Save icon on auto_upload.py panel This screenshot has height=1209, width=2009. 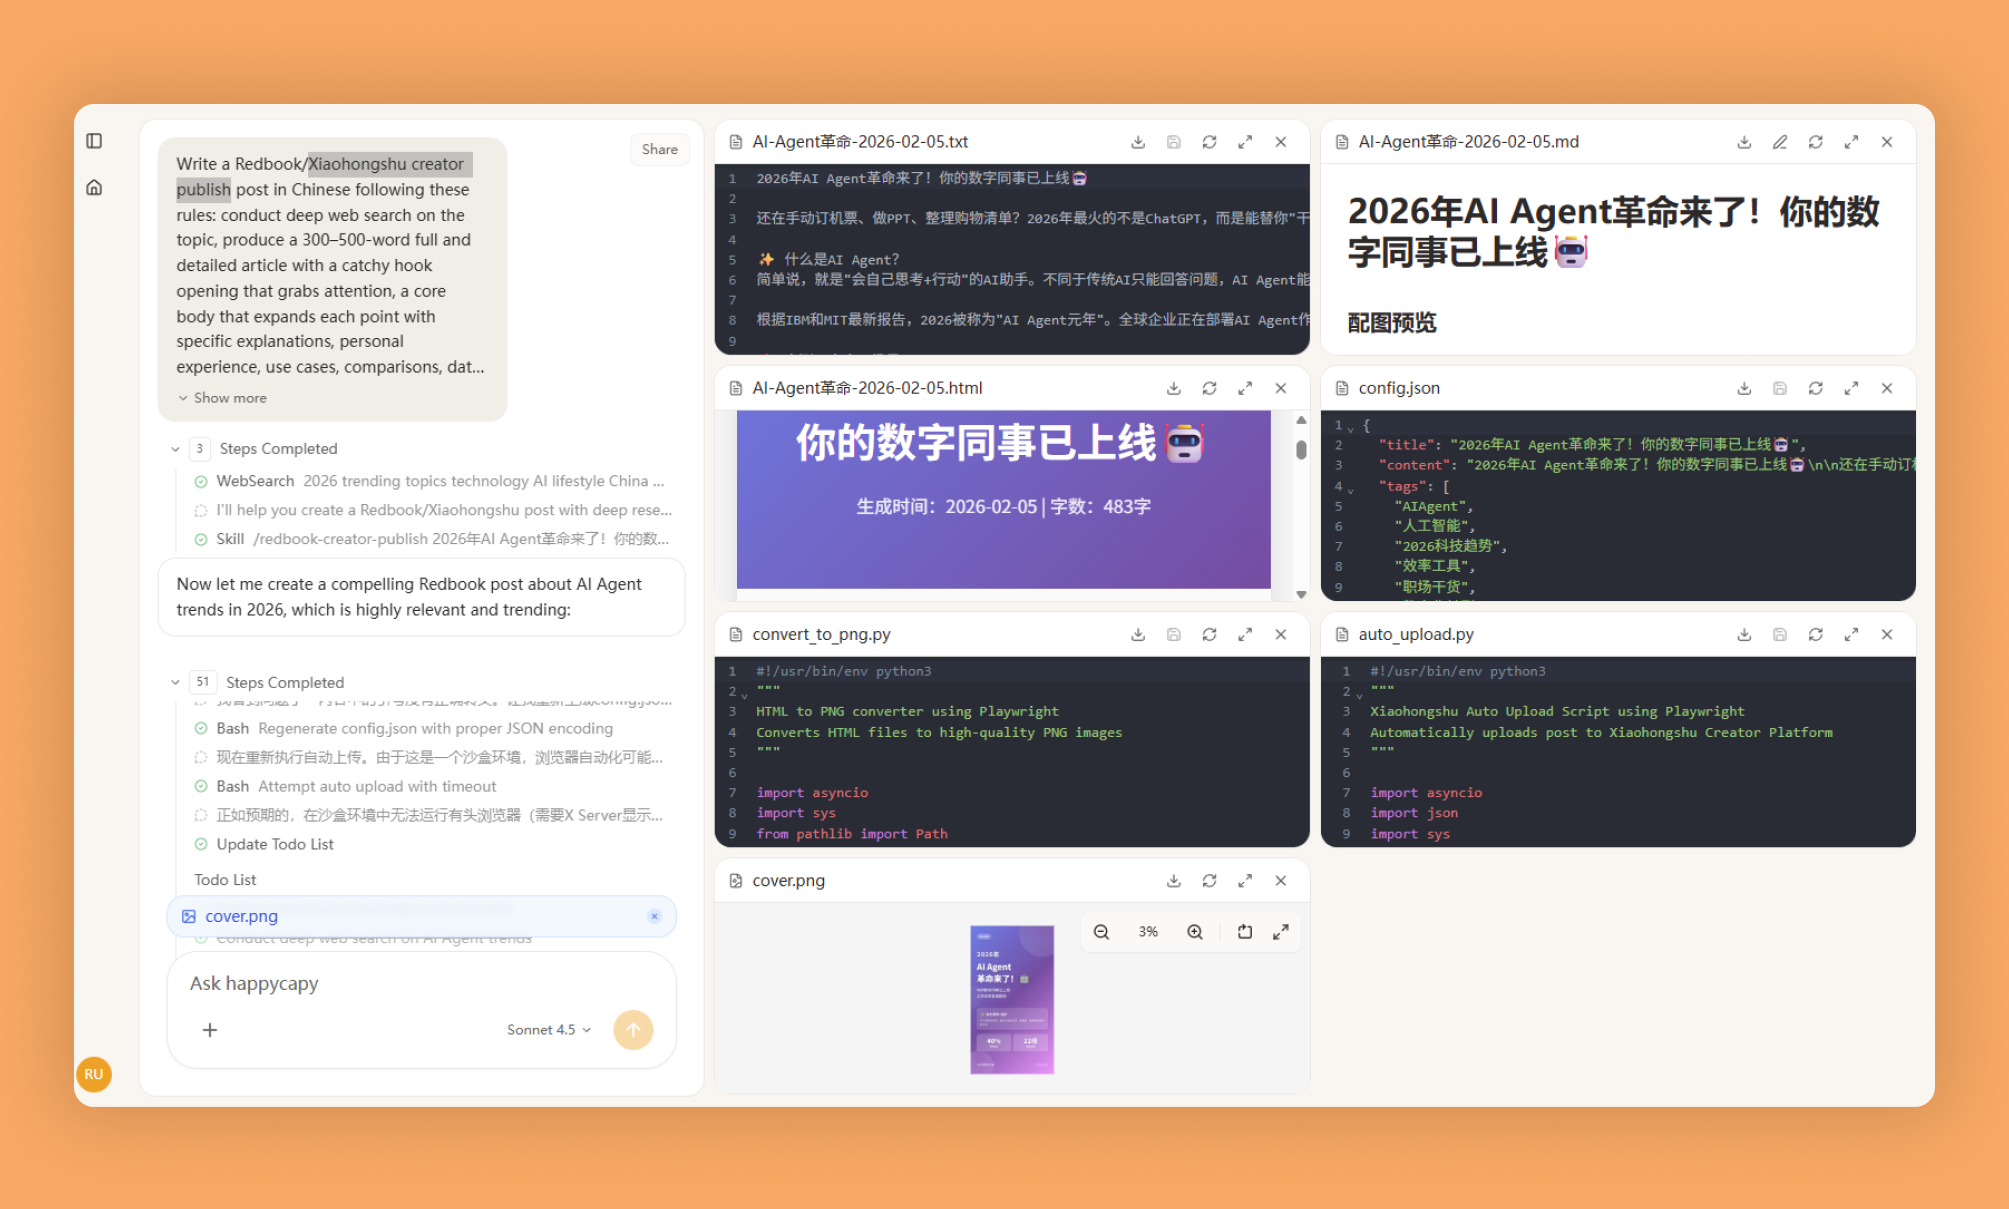pos(1780,634)
